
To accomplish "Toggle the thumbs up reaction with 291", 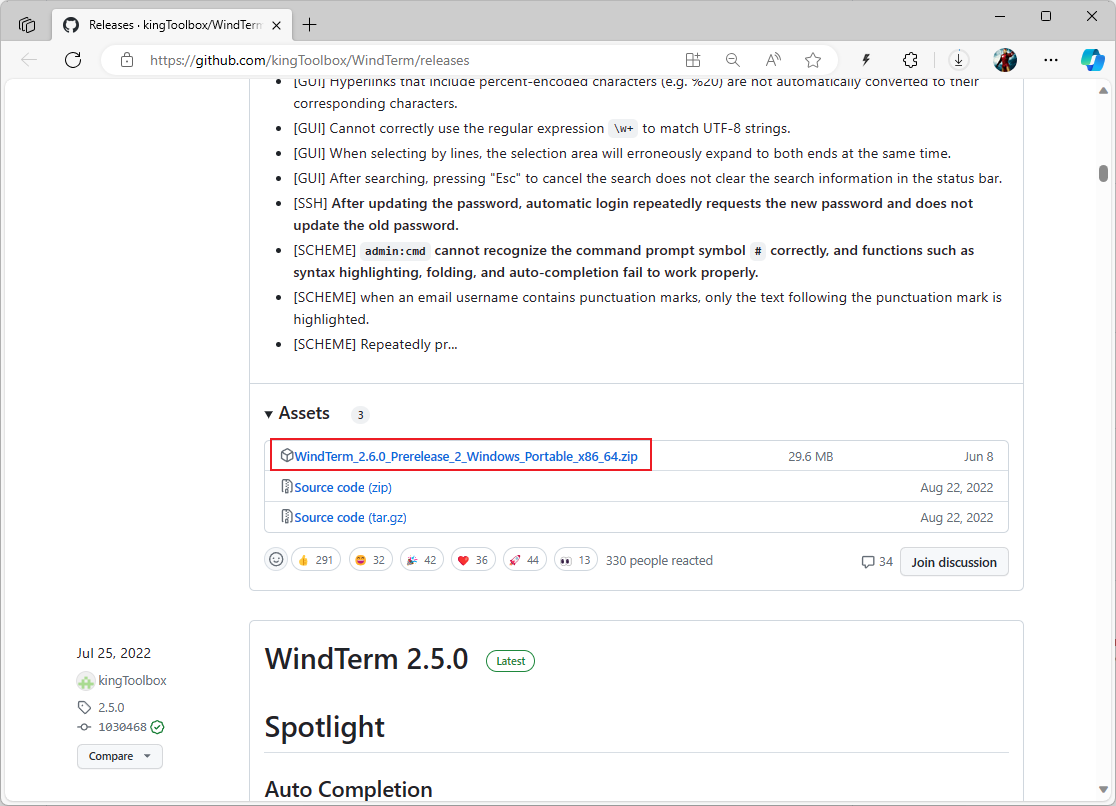I will [x=315, y=560].
